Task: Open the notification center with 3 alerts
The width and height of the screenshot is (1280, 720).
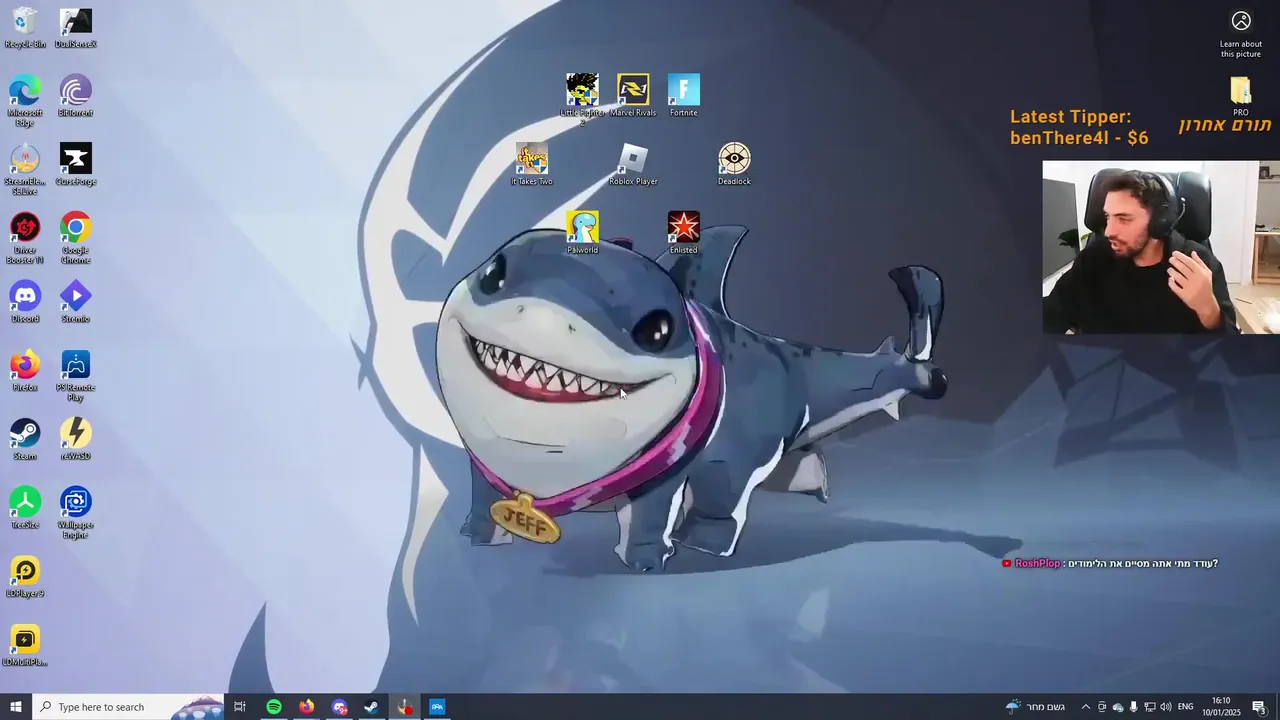Action: click(x=1260, y=707)
